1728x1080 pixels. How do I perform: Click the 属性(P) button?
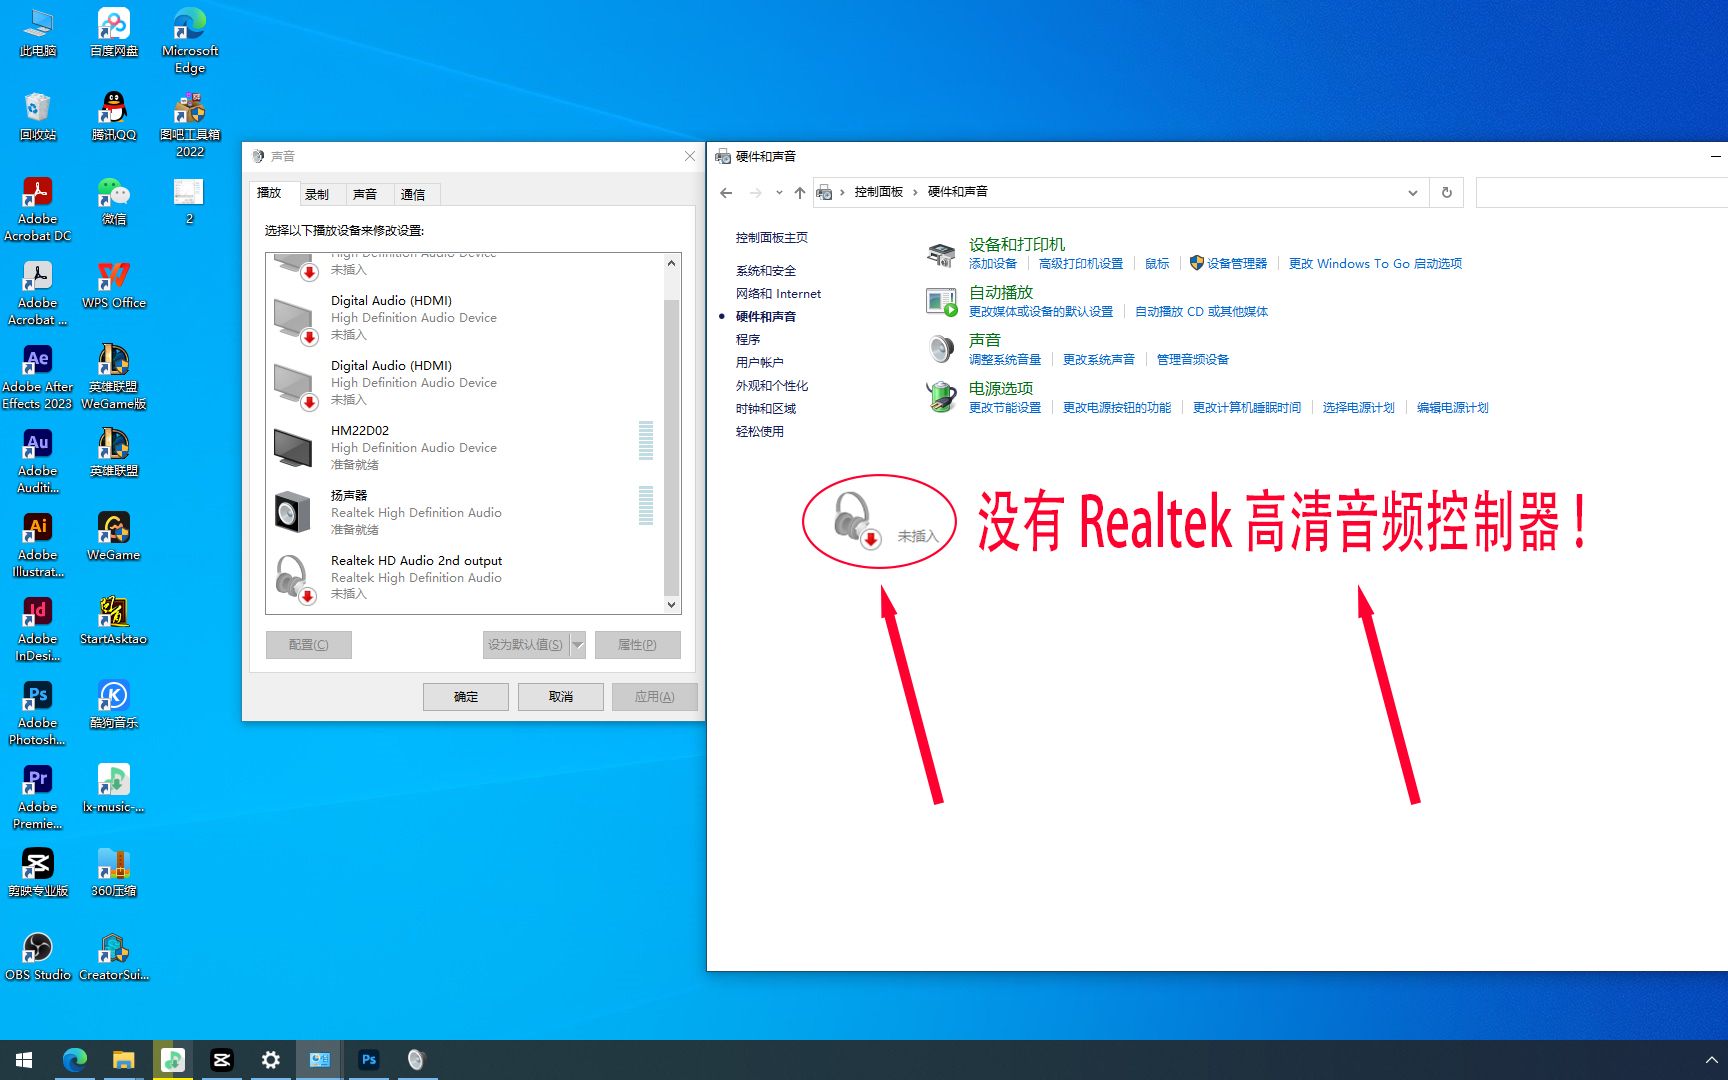(637, 645)
